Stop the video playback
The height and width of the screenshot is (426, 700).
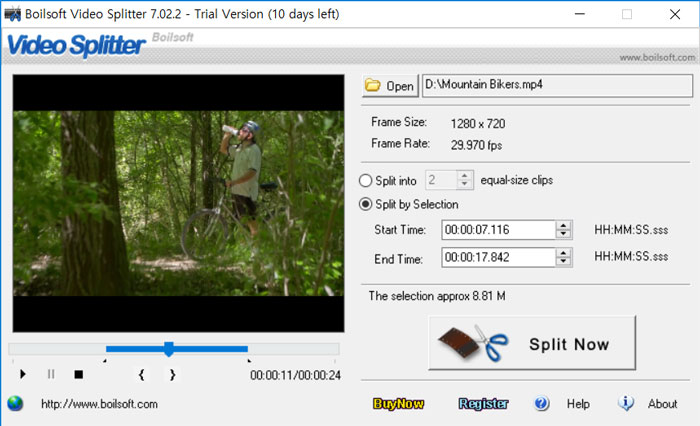(x=79, y=374)
